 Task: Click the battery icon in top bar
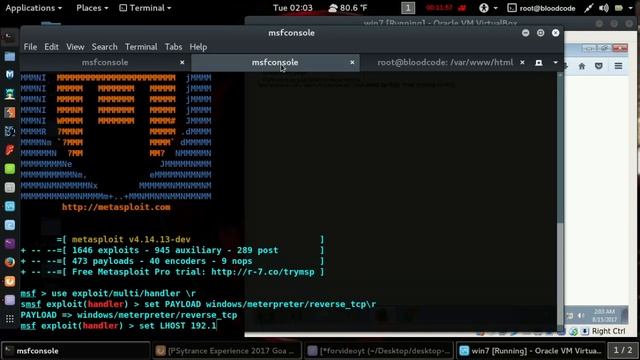pos(619,8)
